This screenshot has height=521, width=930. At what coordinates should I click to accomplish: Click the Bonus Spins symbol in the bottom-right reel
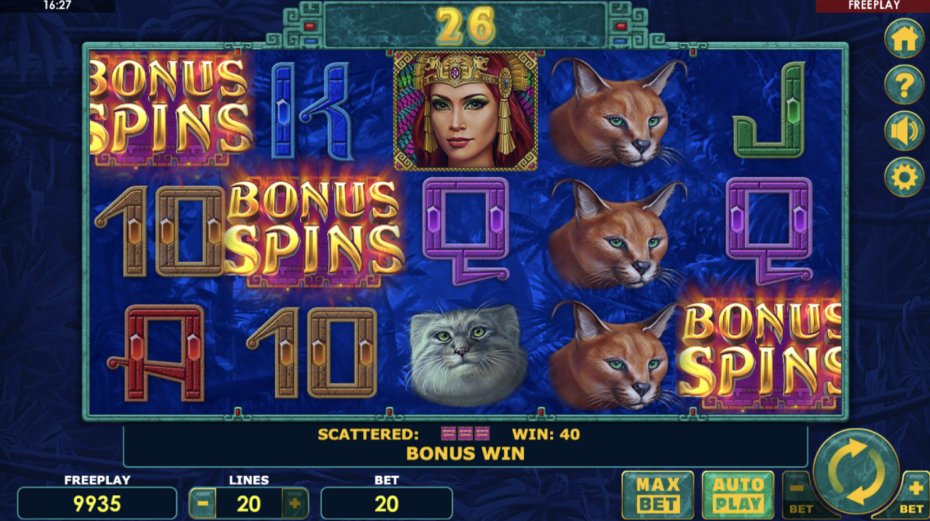click(761, 350)
